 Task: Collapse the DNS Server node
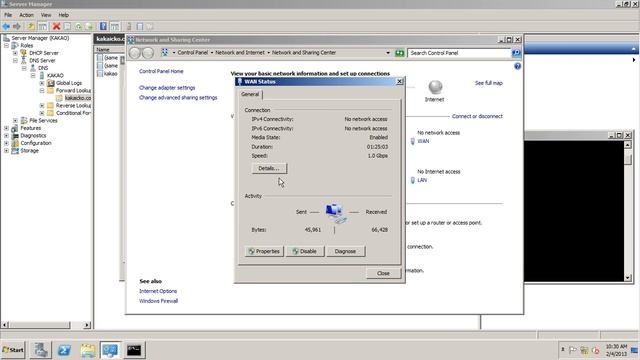click(15, 60)
